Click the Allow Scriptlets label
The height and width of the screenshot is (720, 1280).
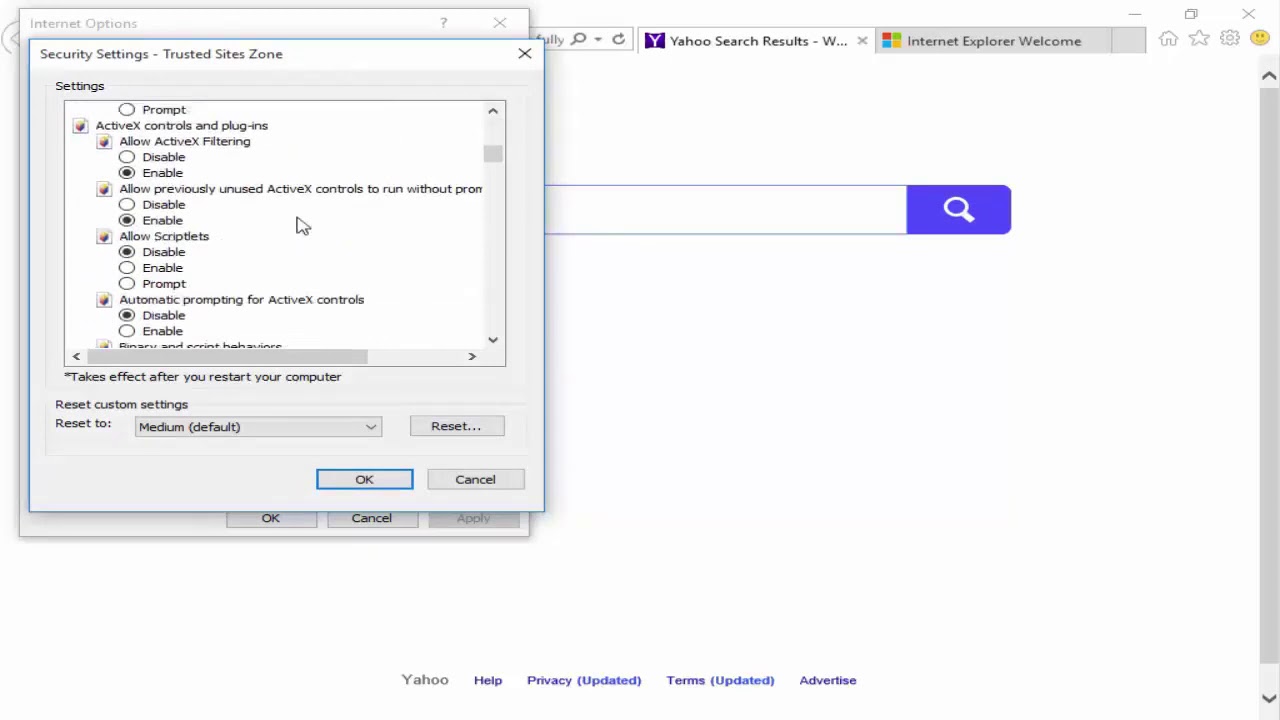pyautogui.click(x=164, y=237)
